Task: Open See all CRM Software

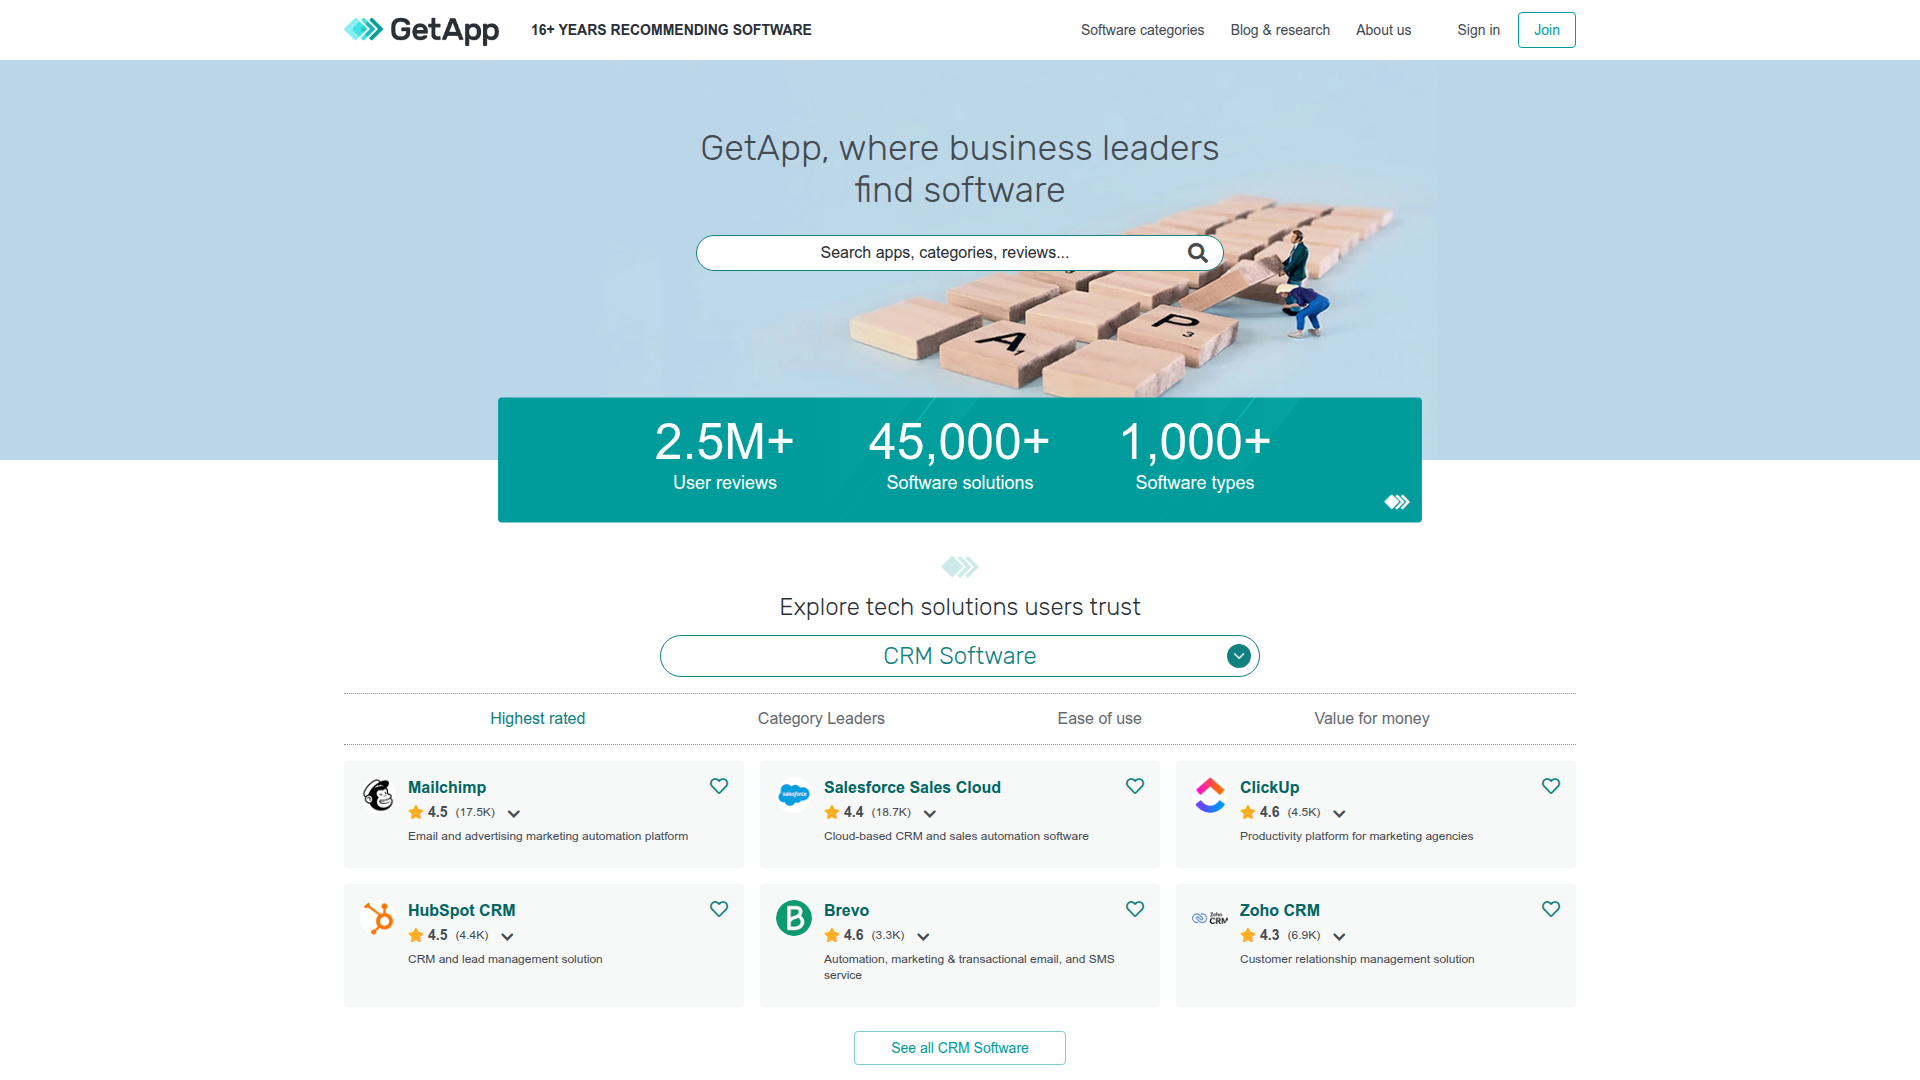Action: pos(959,1047)
